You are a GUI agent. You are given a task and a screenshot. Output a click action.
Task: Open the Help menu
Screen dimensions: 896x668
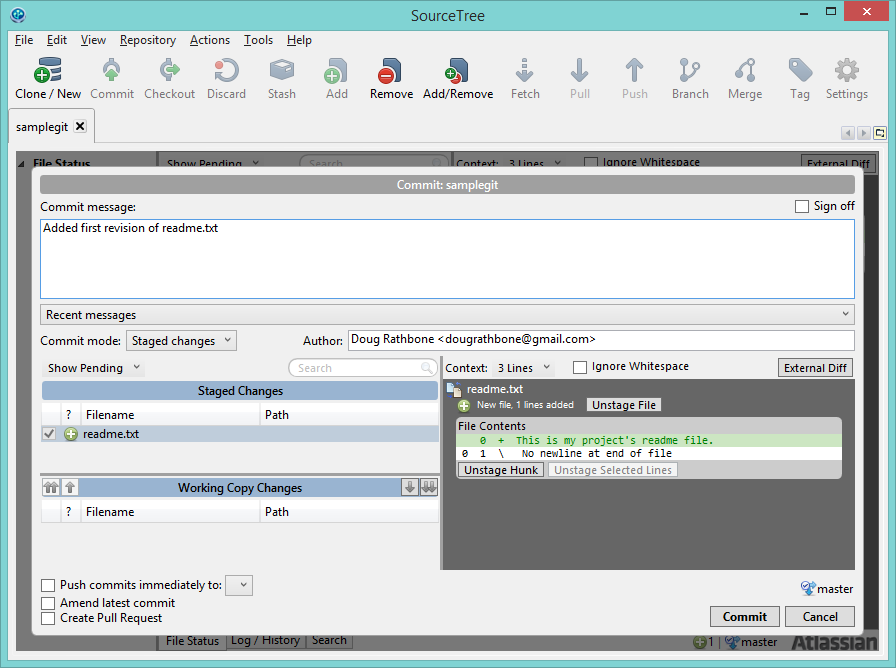point(299,40)
